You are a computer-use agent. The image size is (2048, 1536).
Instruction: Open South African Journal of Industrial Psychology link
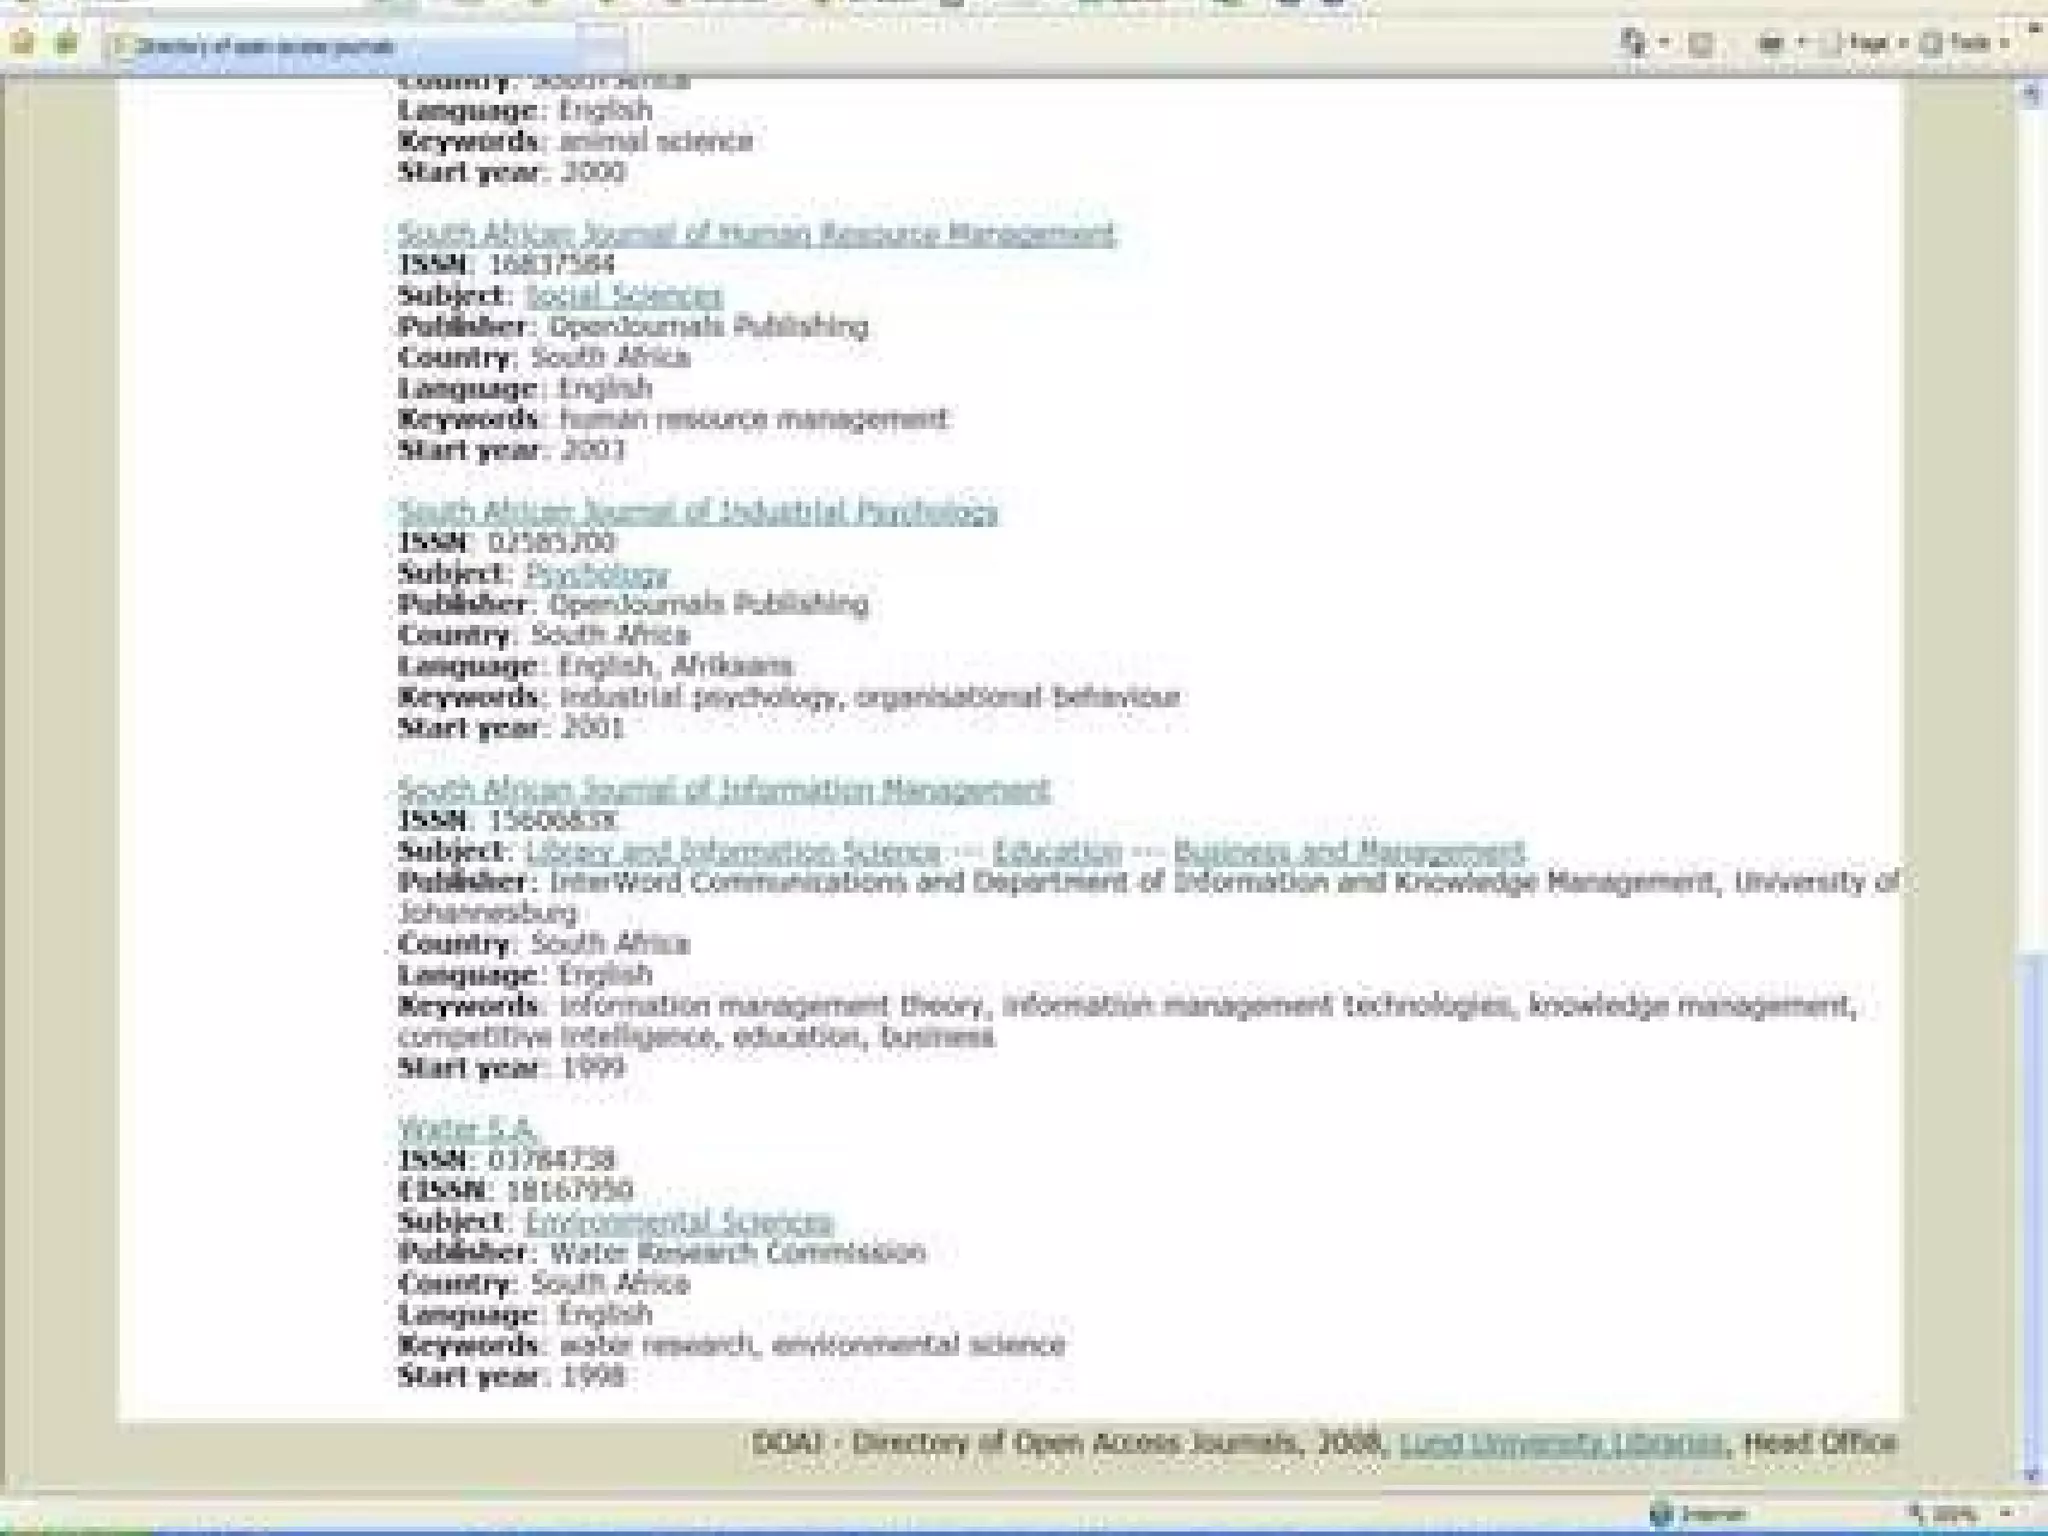click(x=697, y=512)
